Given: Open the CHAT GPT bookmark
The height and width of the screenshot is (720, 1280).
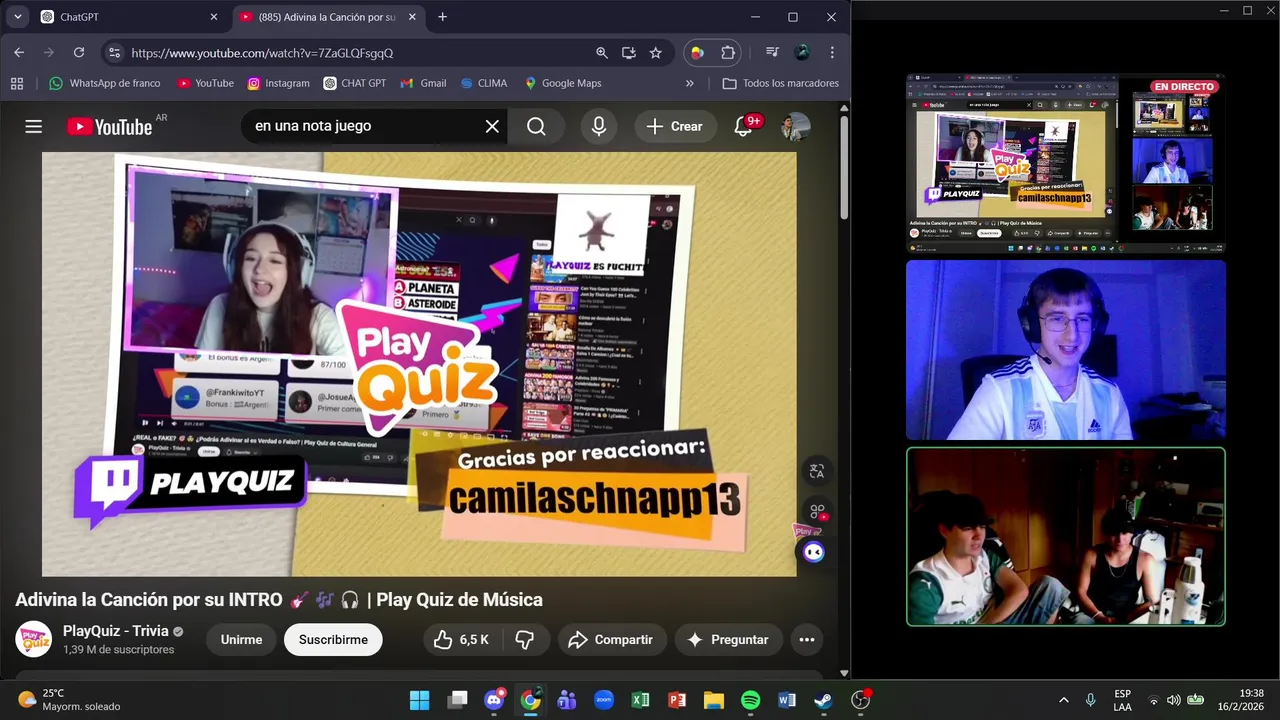Looking at the screenshot, I should coord(355,83).
